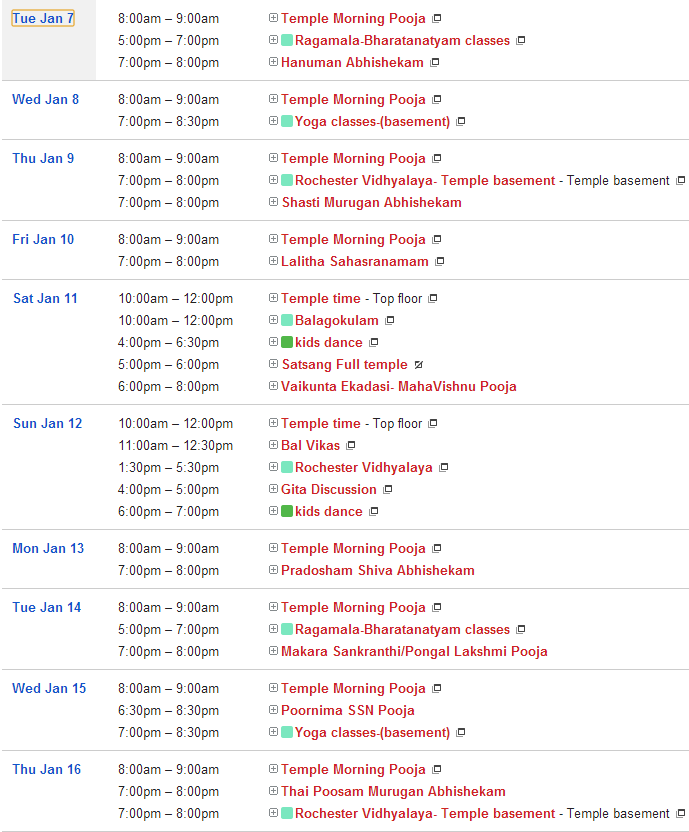Expand the Poornima SSN Pooja event

click(274, 711)
